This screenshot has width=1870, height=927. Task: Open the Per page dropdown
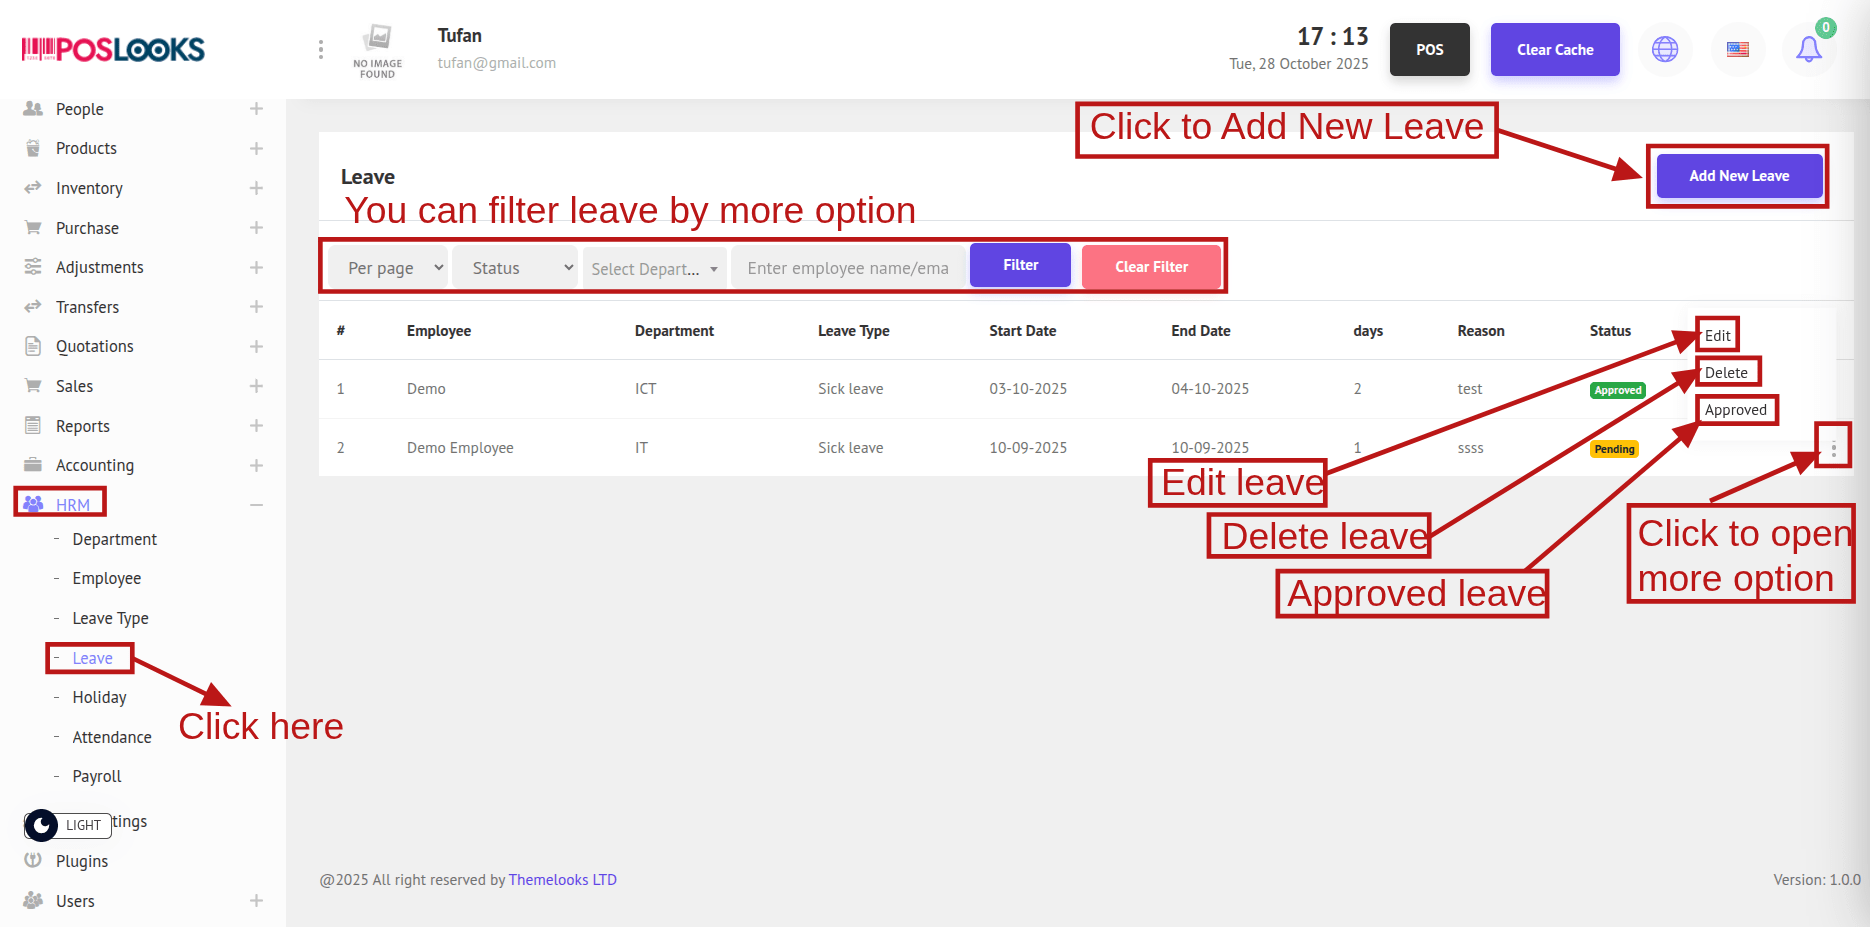point(388,268)
